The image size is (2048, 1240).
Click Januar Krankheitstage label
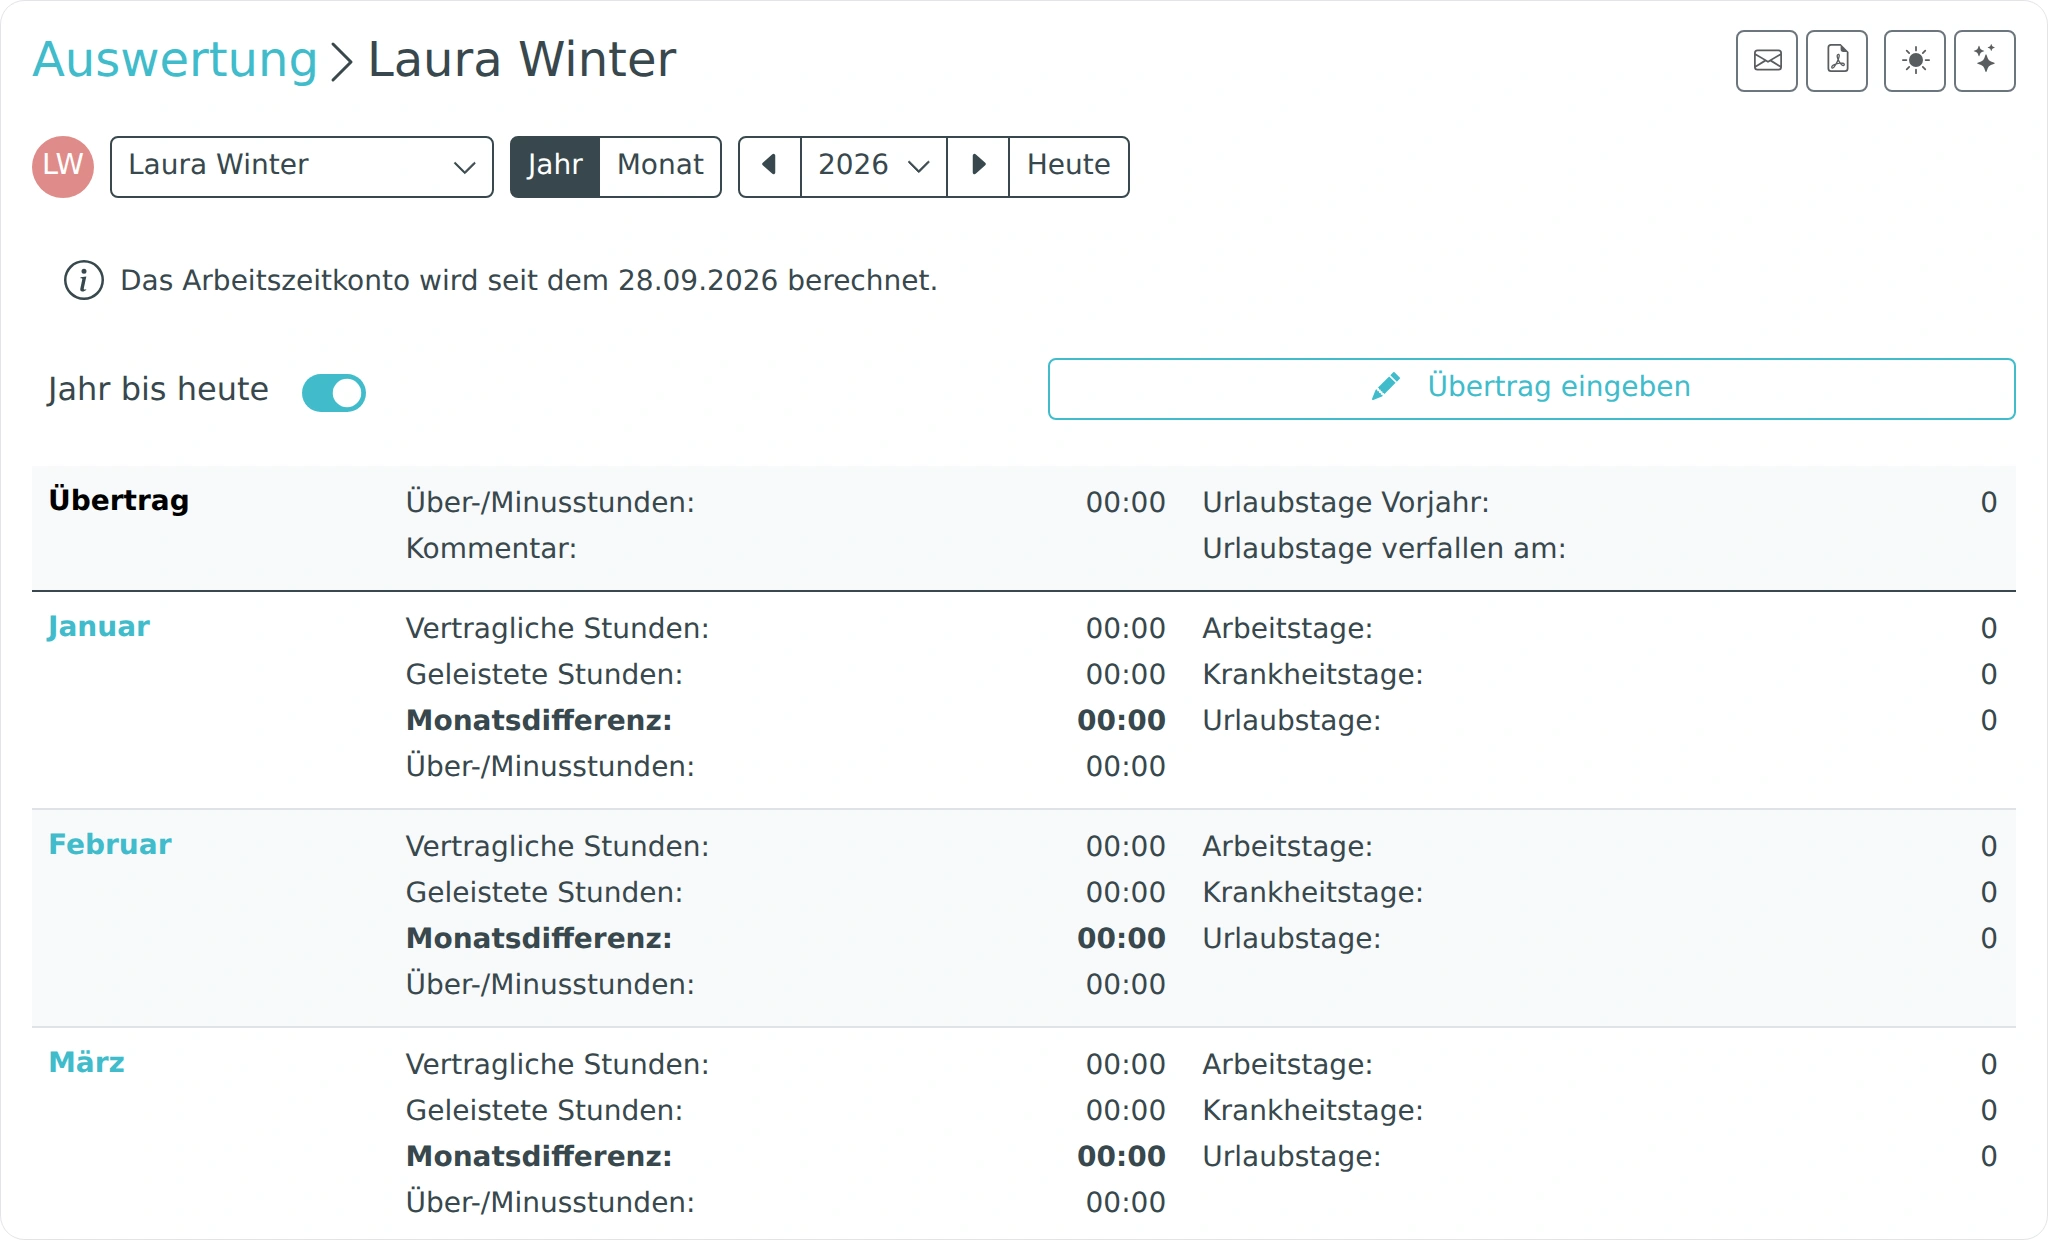pyautogui.click(x=1313, y=675)
